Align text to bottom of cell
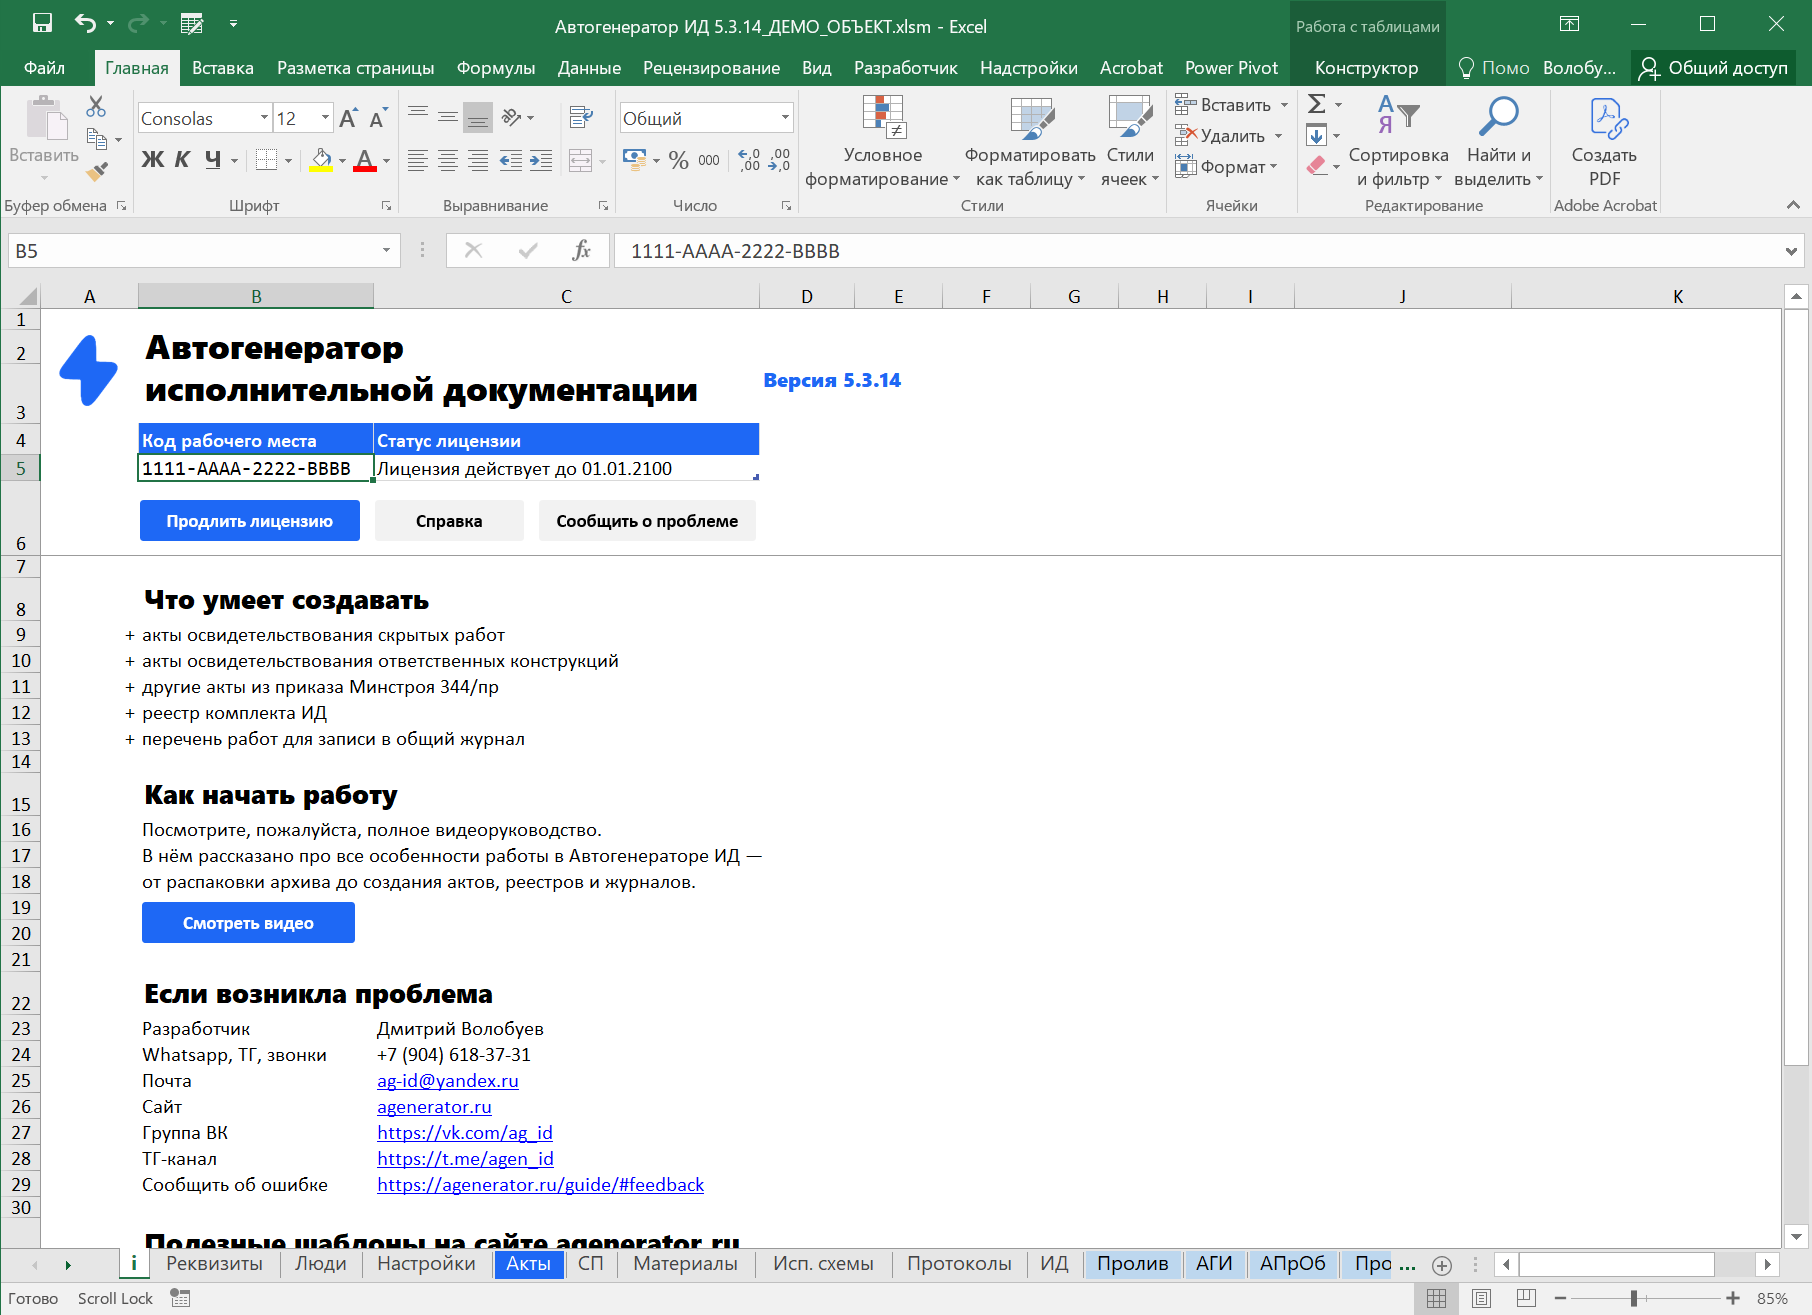 pyautogui.click(x=479, y=117)
